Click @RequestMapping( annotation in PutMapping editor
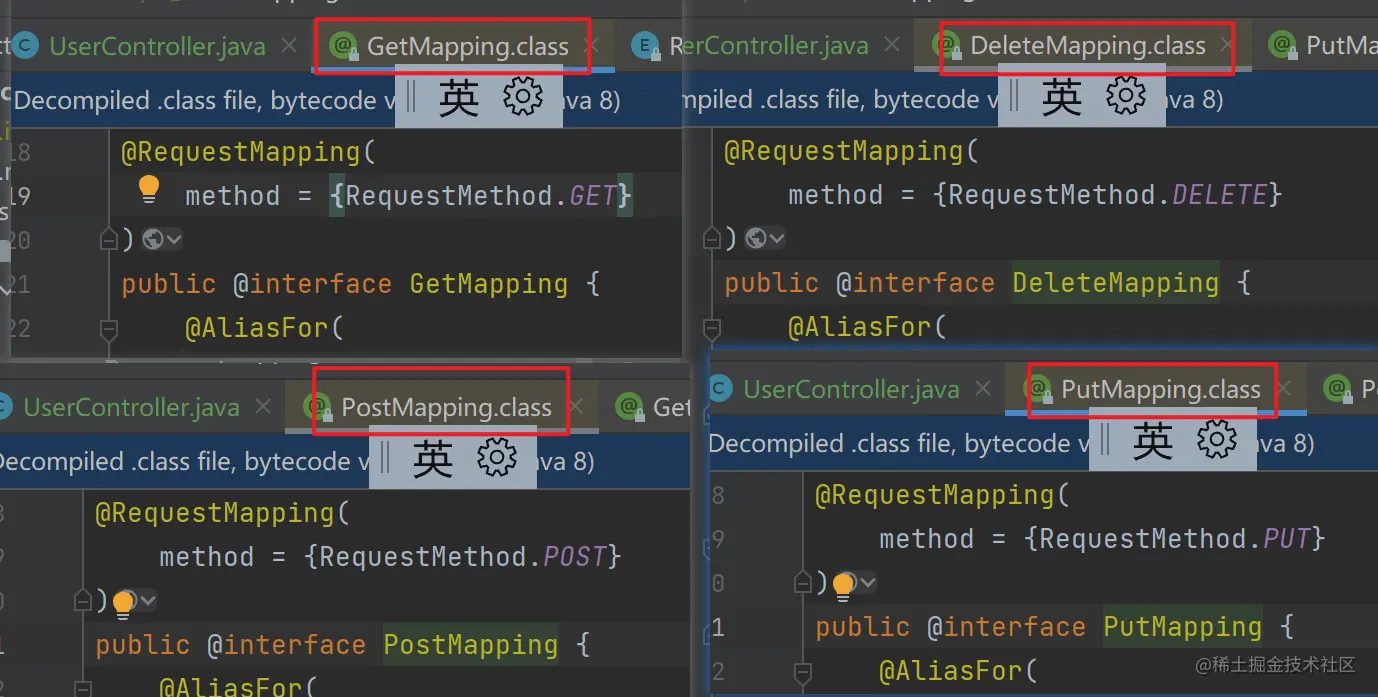This screenshot has width=1378, height=697. [942, 495]
